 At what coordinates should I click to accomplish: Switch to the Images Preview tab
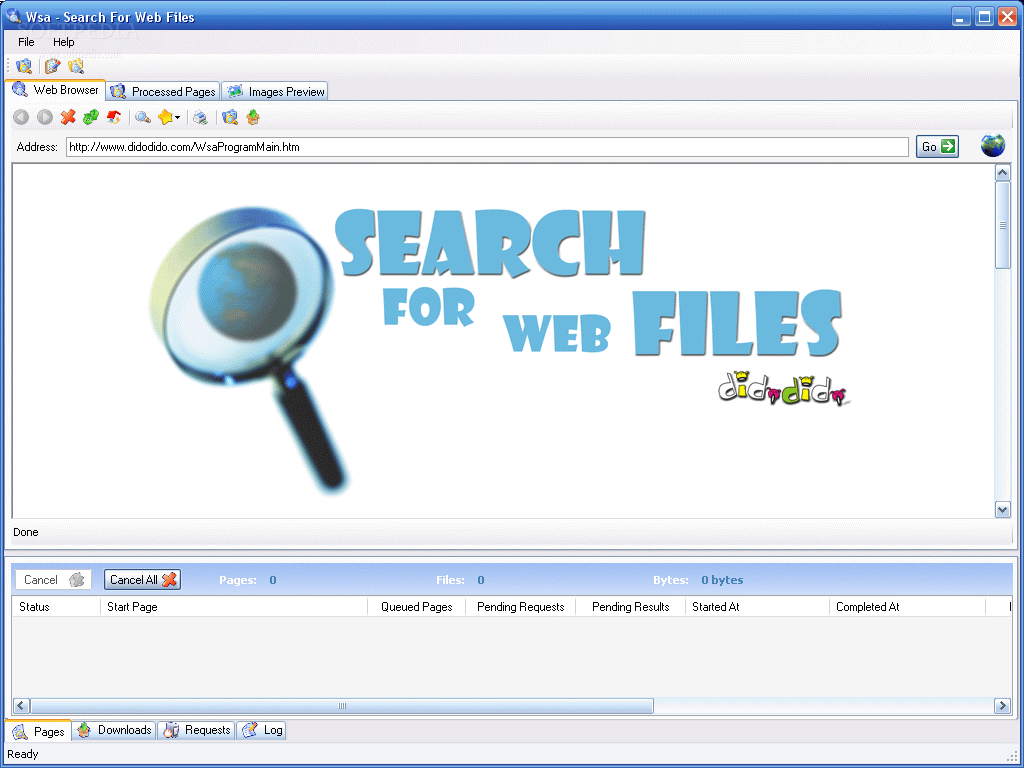point(275,91)
